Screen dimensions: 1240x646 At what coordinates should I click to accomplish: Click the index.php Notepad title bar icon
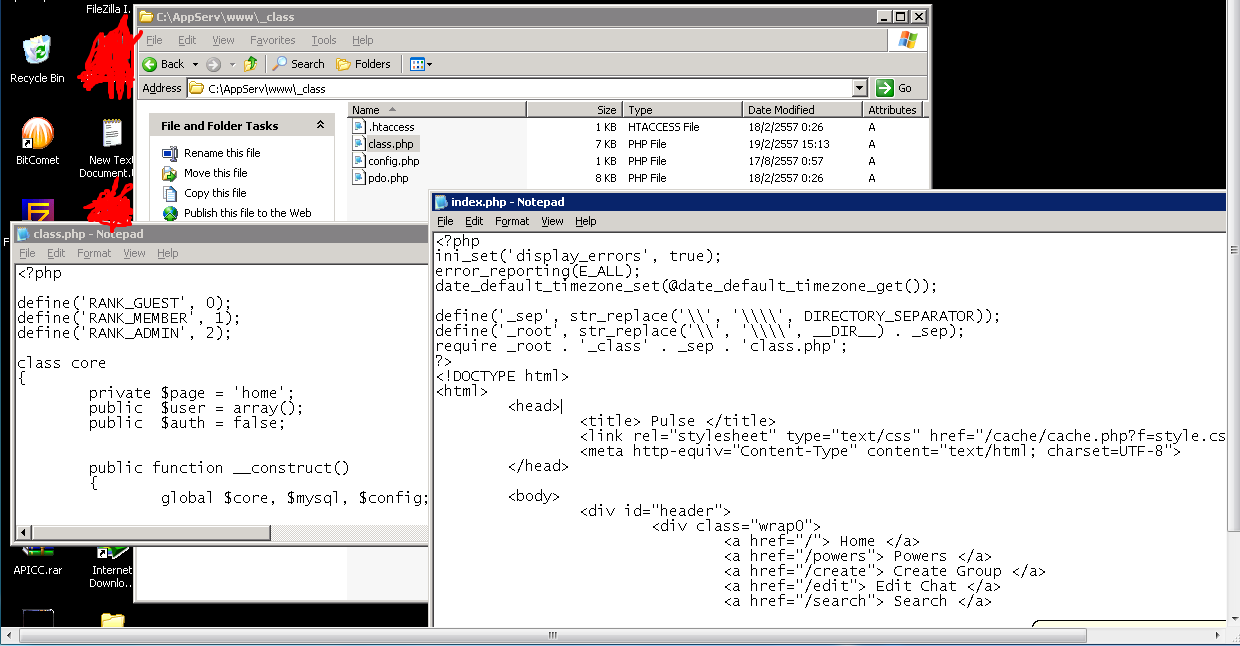pos(441,202)
